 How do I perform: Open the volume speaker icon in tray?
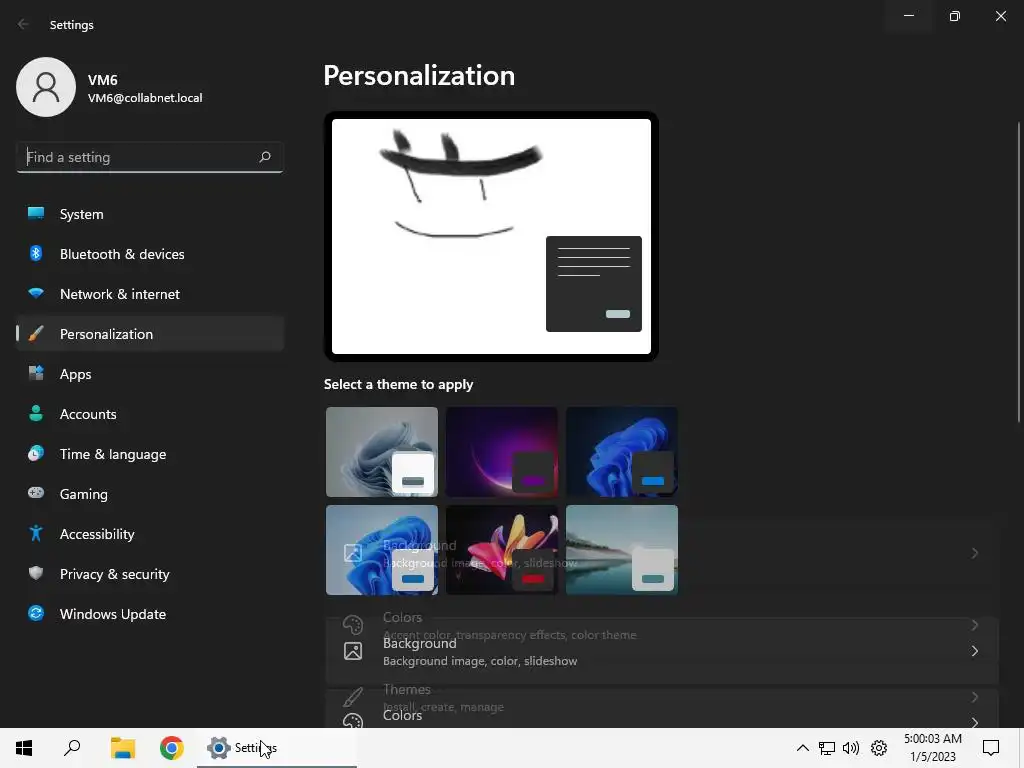(x=851, y=748)
